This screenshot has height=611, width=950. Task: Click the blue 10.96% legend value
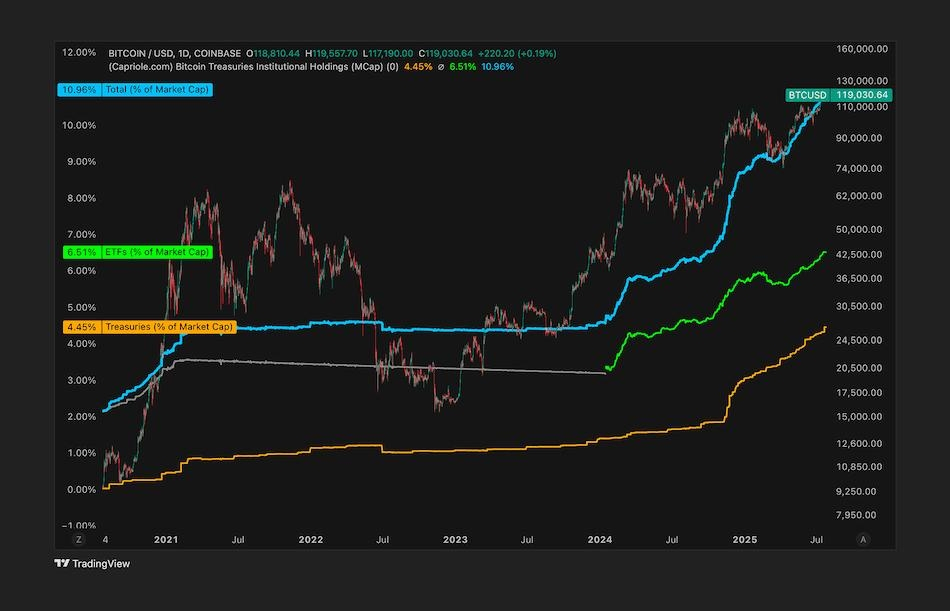(x=497, y=67)
